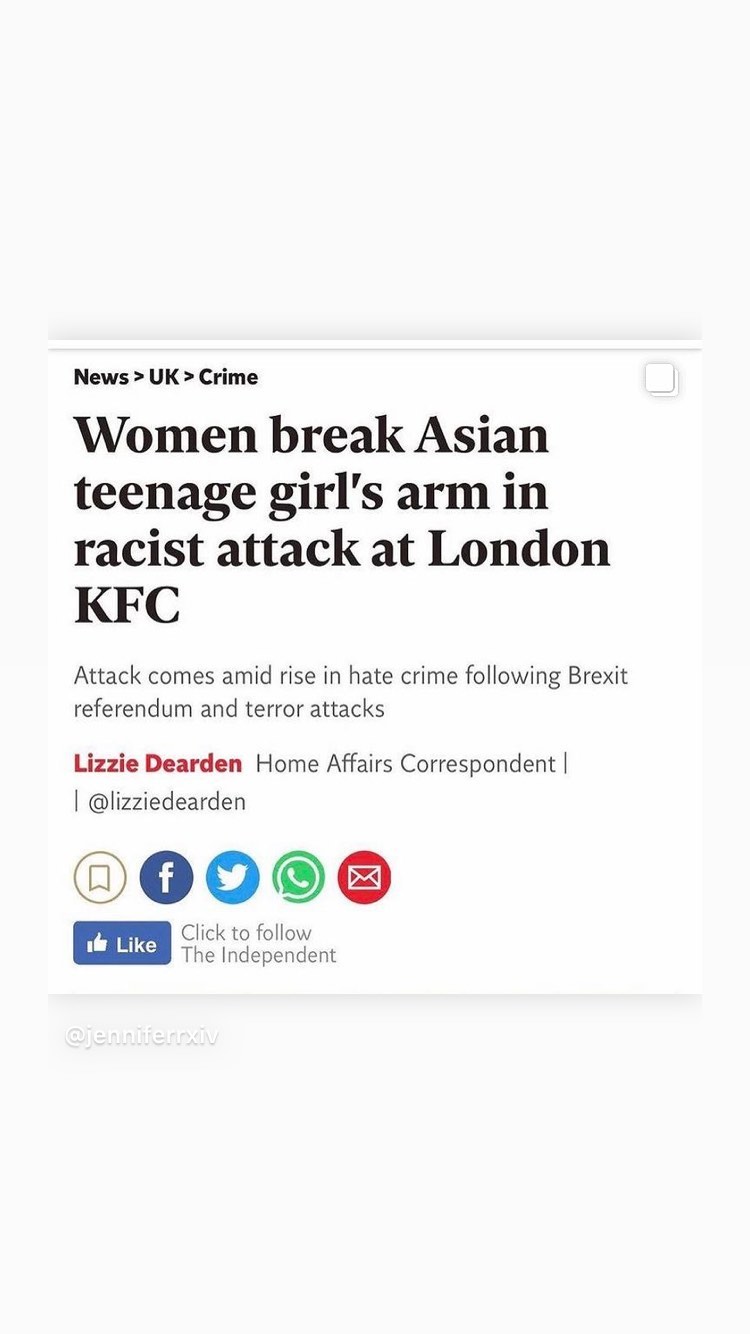Open the @lizziedearden Twitter handle
The width and height of the screenshot is (750, 1334).
point(167,802)
